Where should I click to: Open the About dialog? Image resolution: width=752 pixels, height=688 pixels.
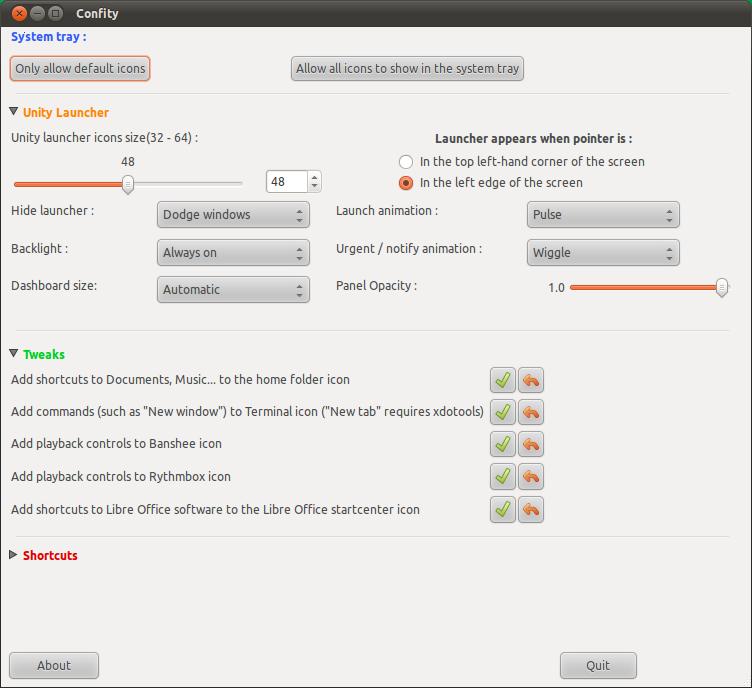click(54, 665)
